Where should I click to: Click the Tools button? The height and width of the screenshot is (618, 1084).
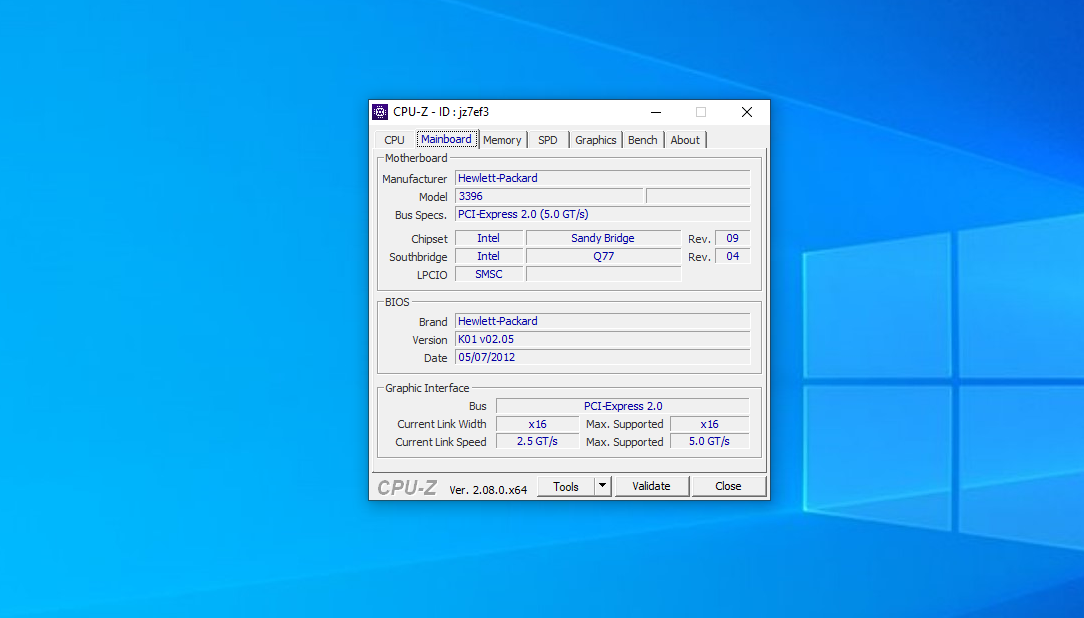(x=566, y=487)
